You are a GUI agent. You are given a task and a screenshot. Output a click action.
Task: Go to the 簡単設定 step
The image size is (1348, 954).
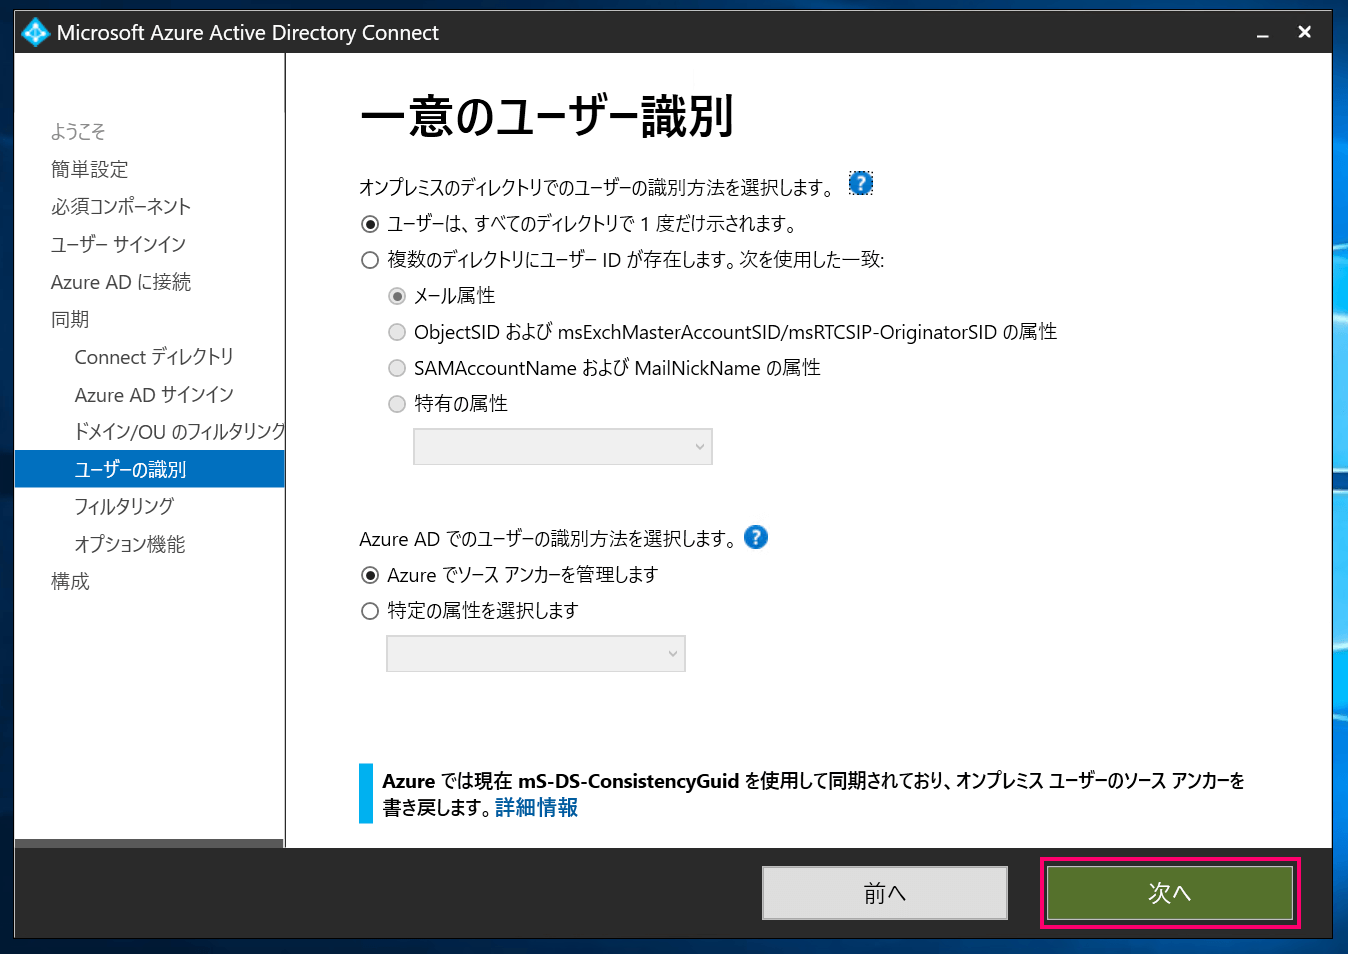click(x=90, y=169)
